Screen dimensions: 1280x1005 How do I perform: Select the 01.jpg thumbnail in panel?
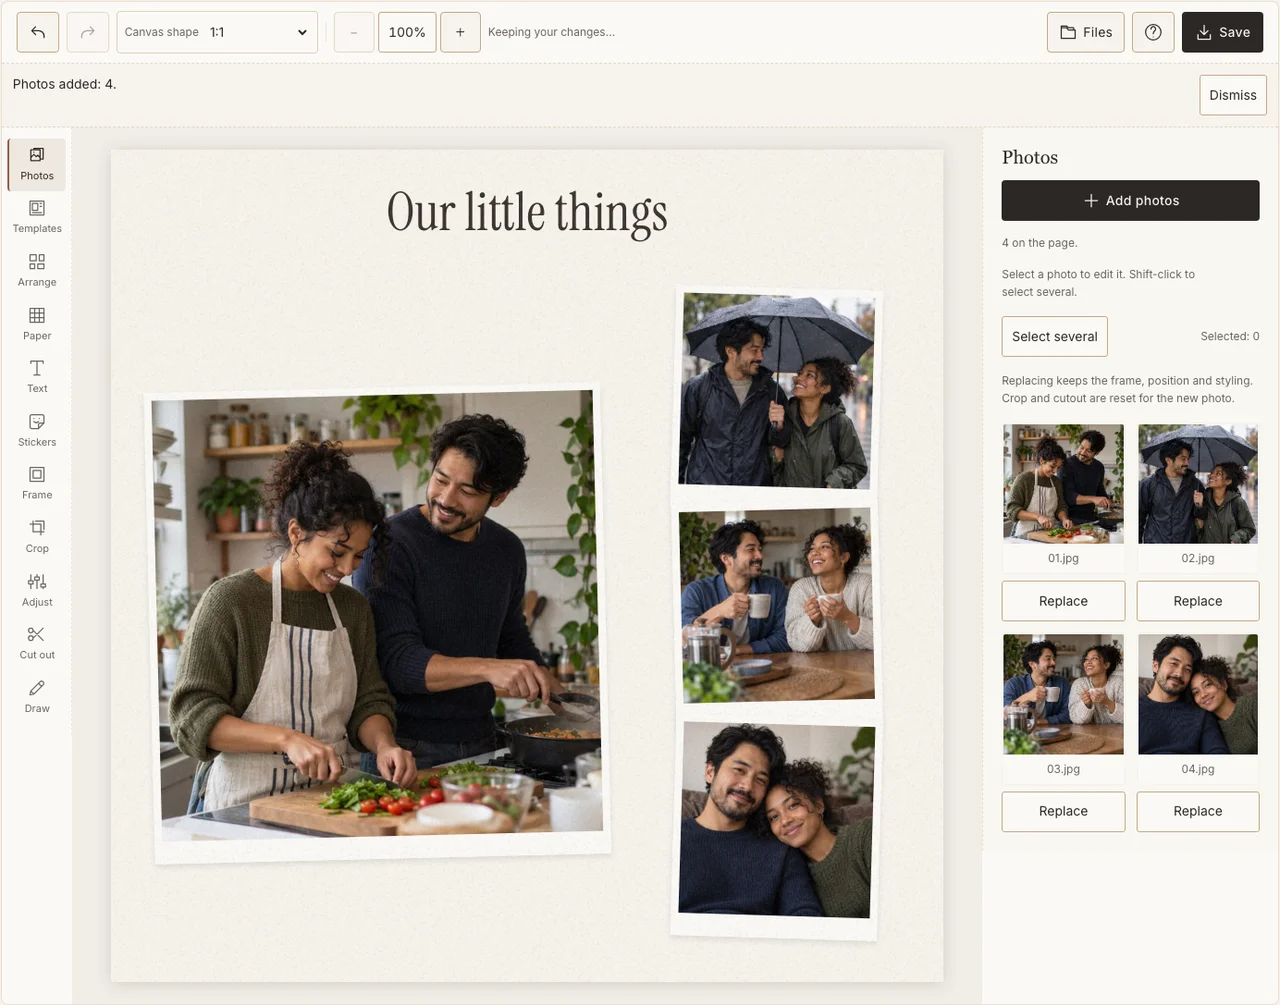click(x=1063, y=484)
